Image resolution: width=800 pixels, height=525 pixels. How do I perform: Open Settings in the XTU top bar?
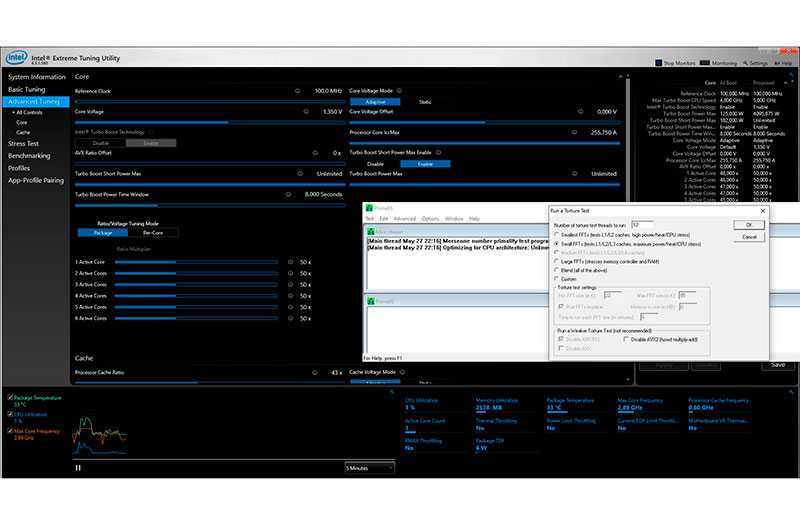click(755, 63)
